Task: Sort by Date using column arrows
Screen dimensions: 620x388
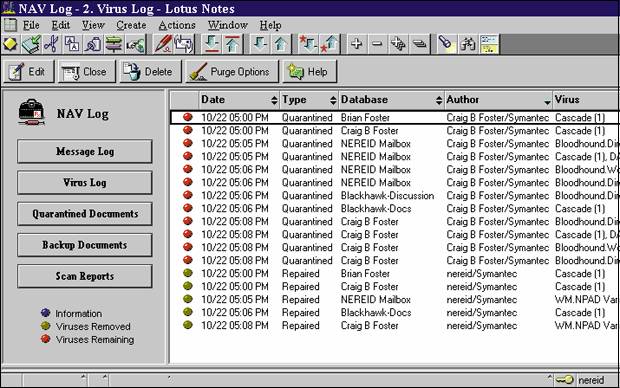Action: (x=274, y=100)
